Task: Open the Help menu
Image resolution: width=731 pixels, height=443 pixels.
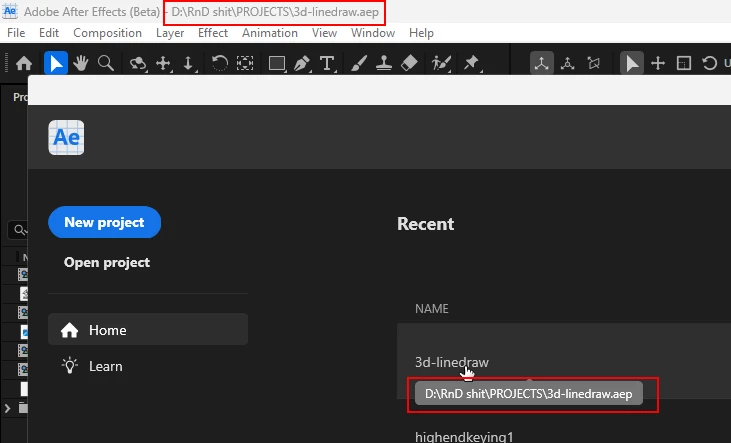Action: (421, 33)
